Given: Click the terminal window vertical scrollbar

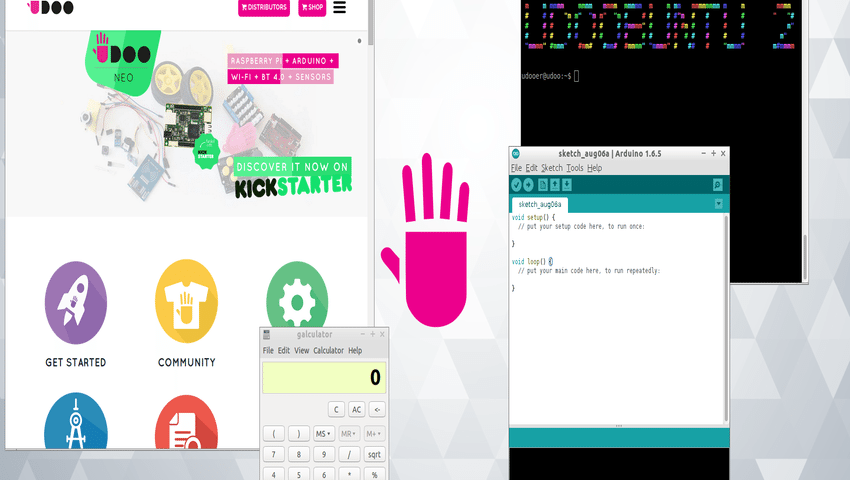Looking at the screenshot, I should pos(805,258).
